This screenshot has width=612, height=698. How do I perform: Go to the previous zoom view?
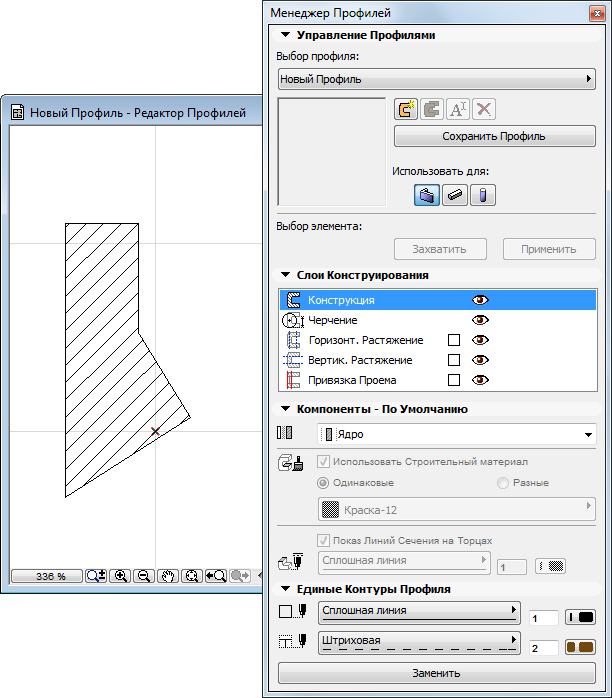pyautogui.click(x=215, y=576)
